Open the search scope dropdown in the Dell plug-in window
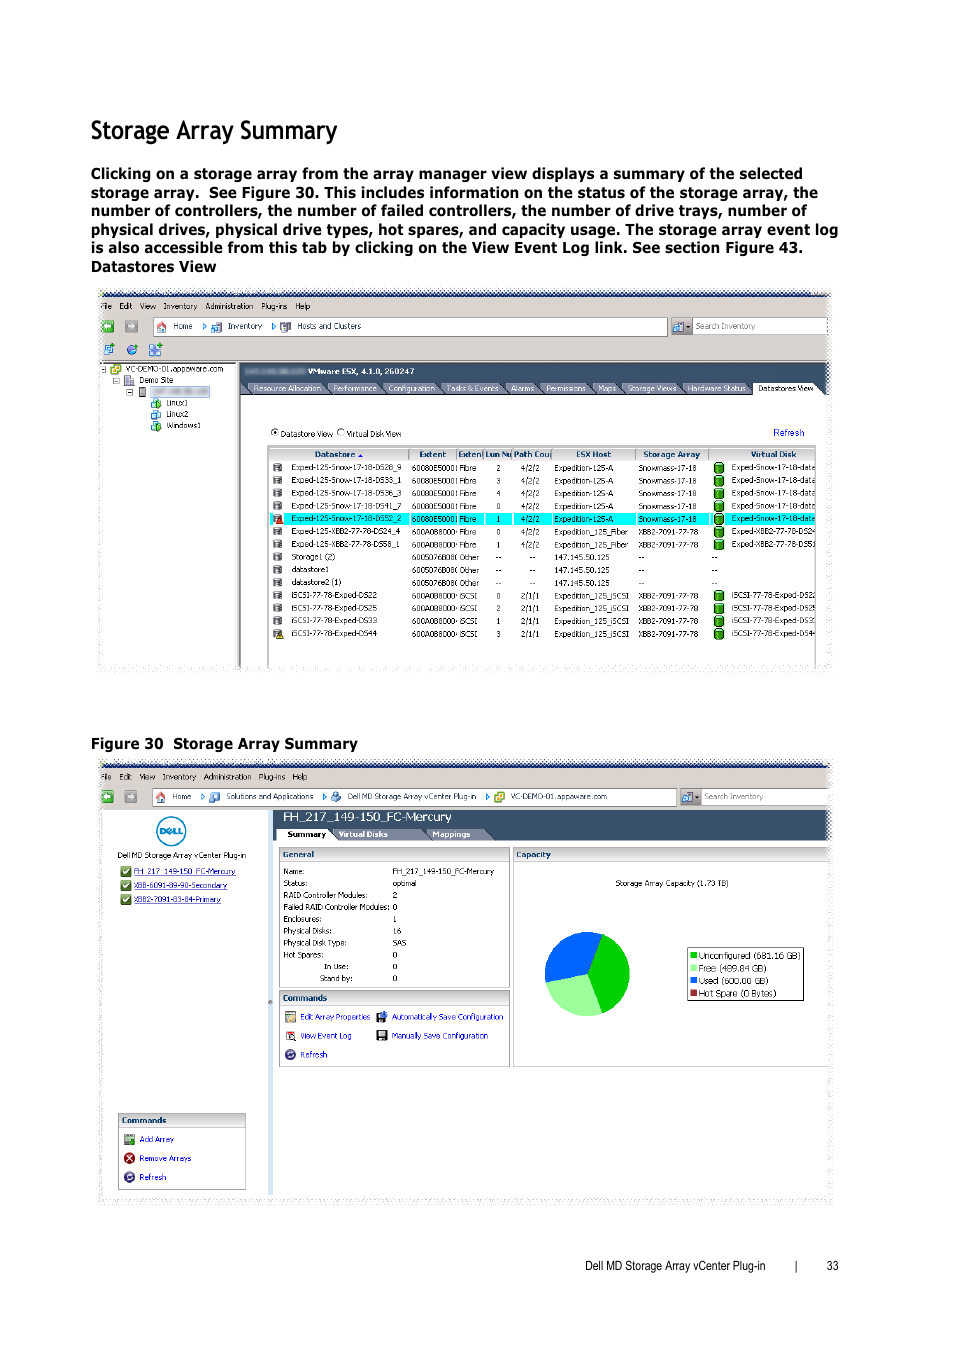The height and width of the screenshot is (1350, 954). click(690, 797)
